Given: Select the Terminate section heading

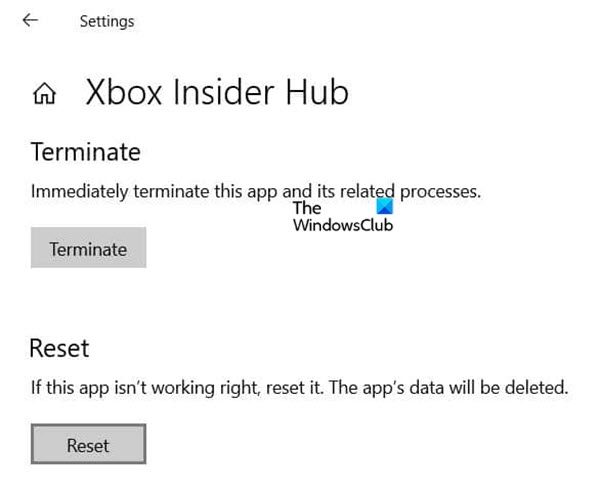Looking at the screenshot, I should 86,152.
